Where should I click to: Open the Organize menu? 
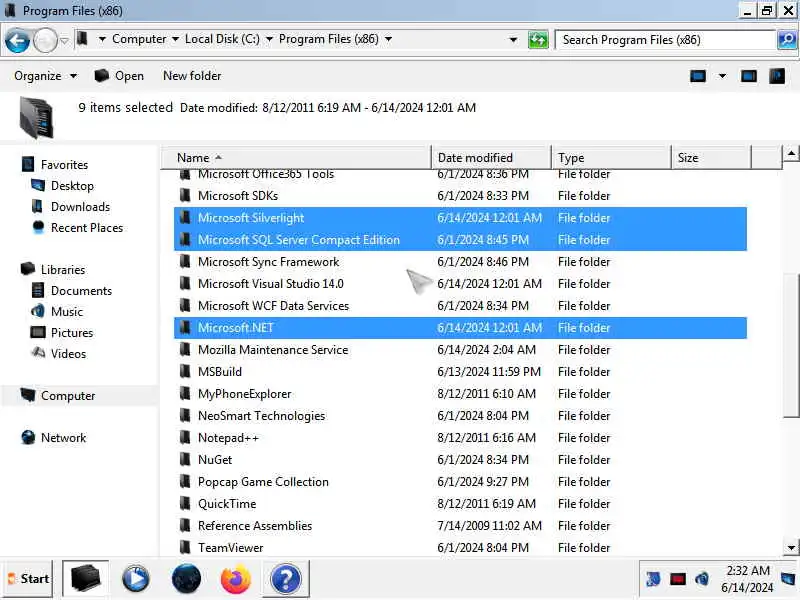[x=45, y=76]
